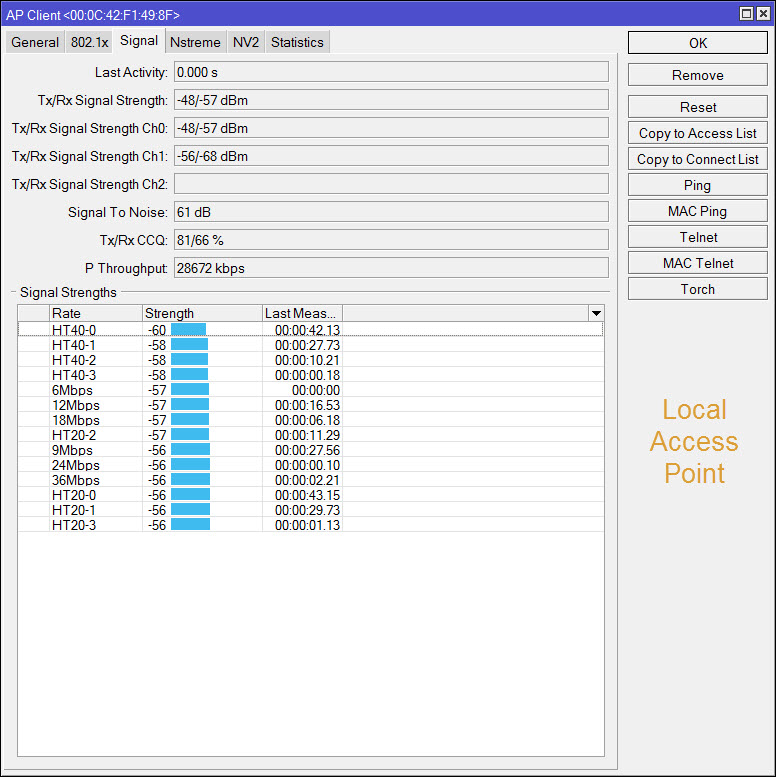Image resolution: width=776 pixels, height=777 pixels.
Task: Open the Nstreme tab
Action: coord(195,42)
